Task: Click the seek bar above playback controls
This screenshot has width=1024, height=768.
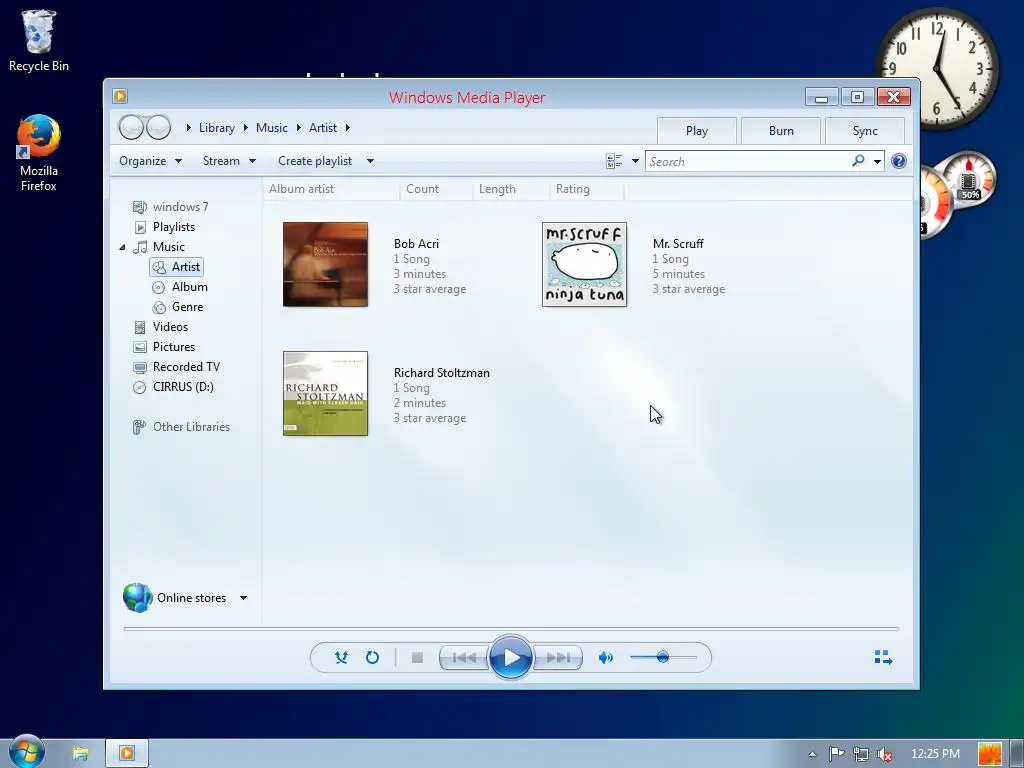Action: (x=511, y=629)
